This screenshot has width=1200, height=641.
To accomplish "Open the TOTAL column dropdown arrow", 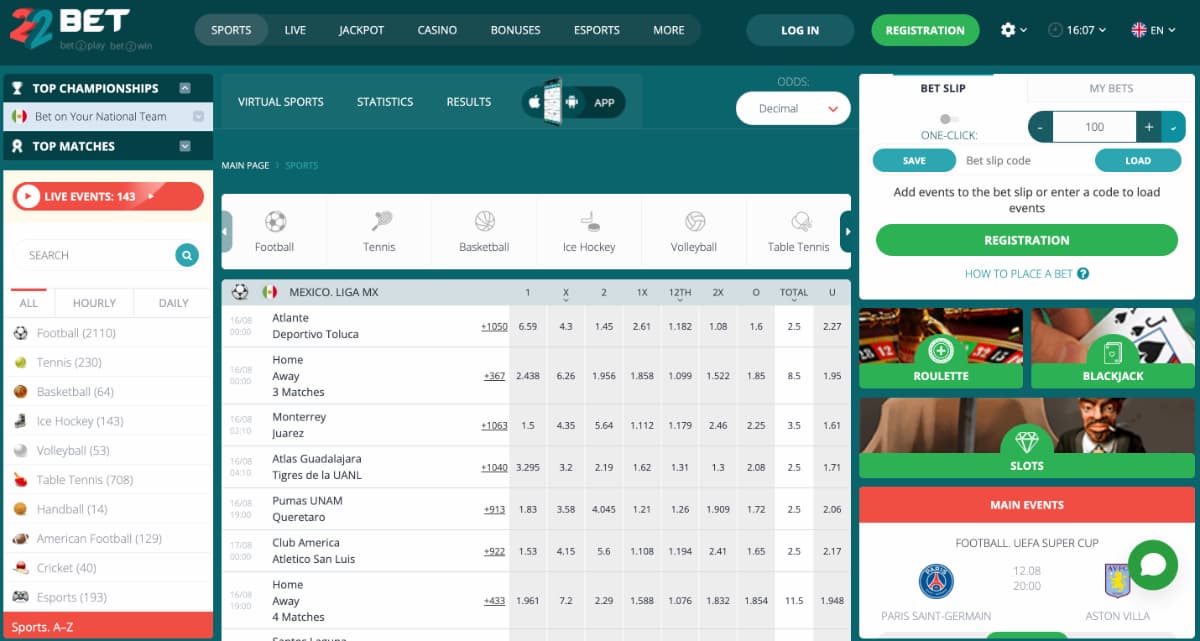I will pos(794,300).
